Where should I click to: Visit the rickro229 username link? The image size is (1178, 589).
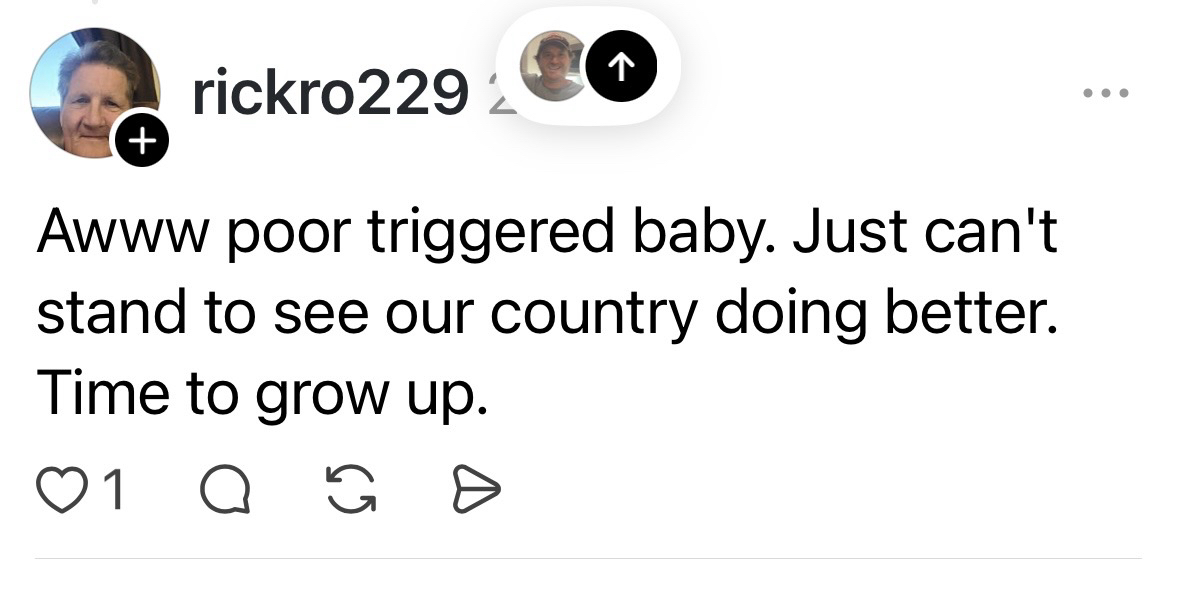coord(328,94)
